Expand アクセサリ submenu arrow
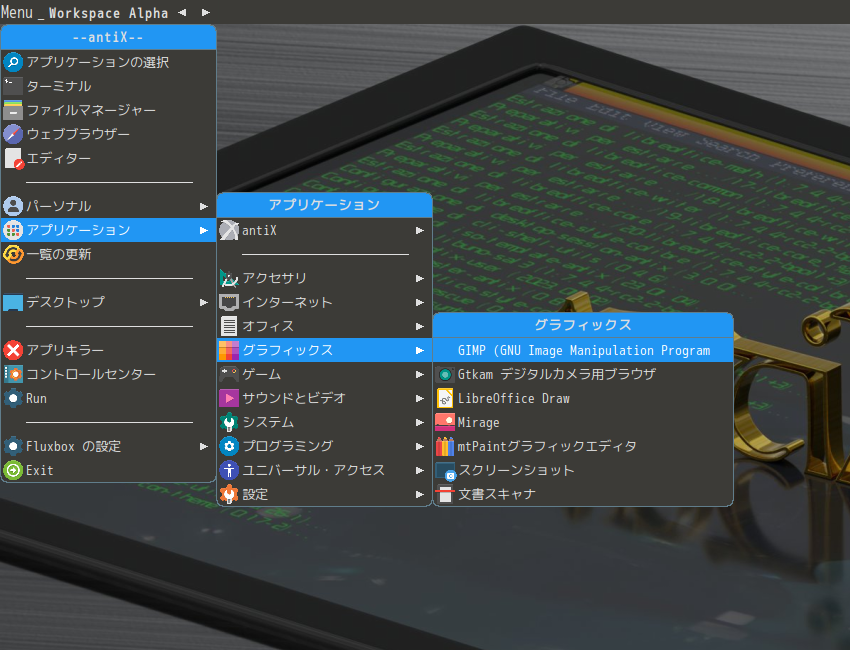 tap(420, 278)
